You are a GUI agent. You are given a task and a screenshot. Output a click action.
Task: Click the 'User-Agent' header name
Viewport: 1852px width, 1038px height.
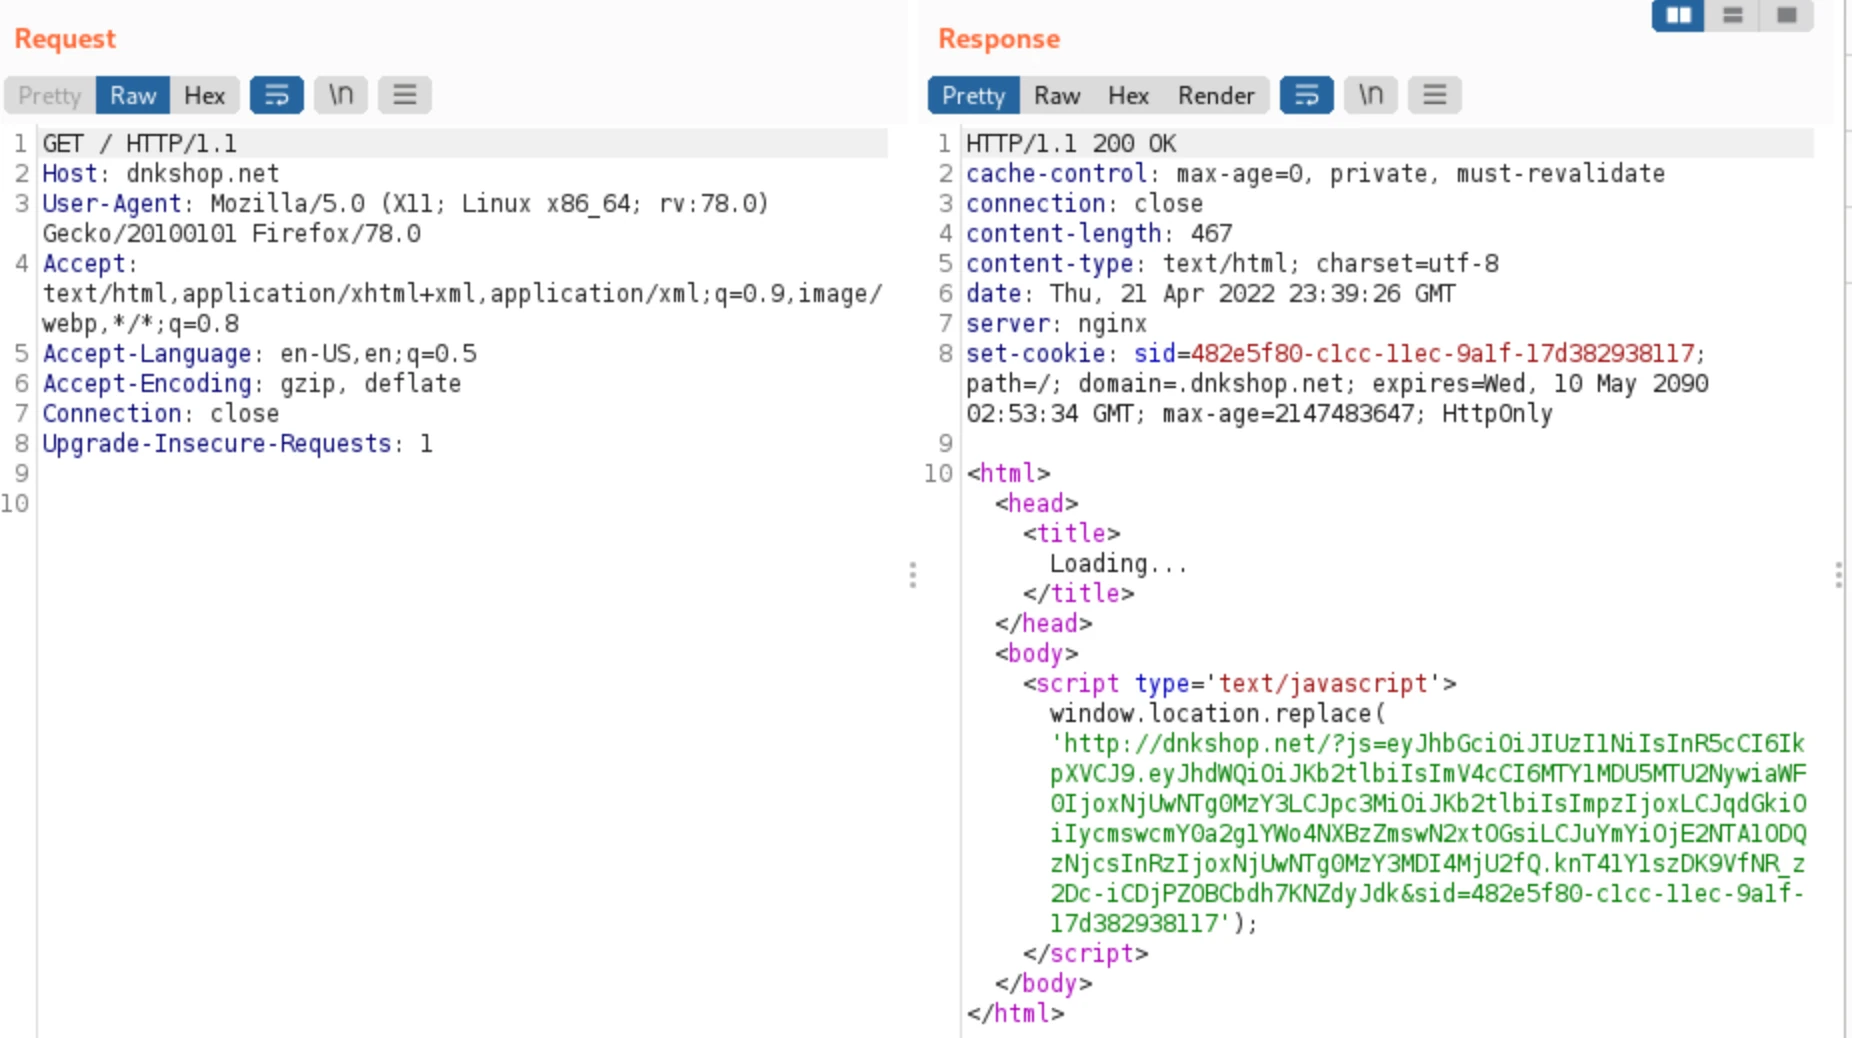[112, 204]
